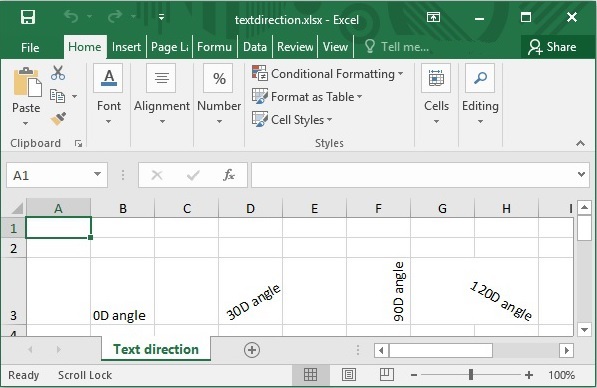Image resolution: width=597 pixels, height=388 pixels.
Task: Open the Editing group button
Action: pyautogui.click(x=480, y=94)
